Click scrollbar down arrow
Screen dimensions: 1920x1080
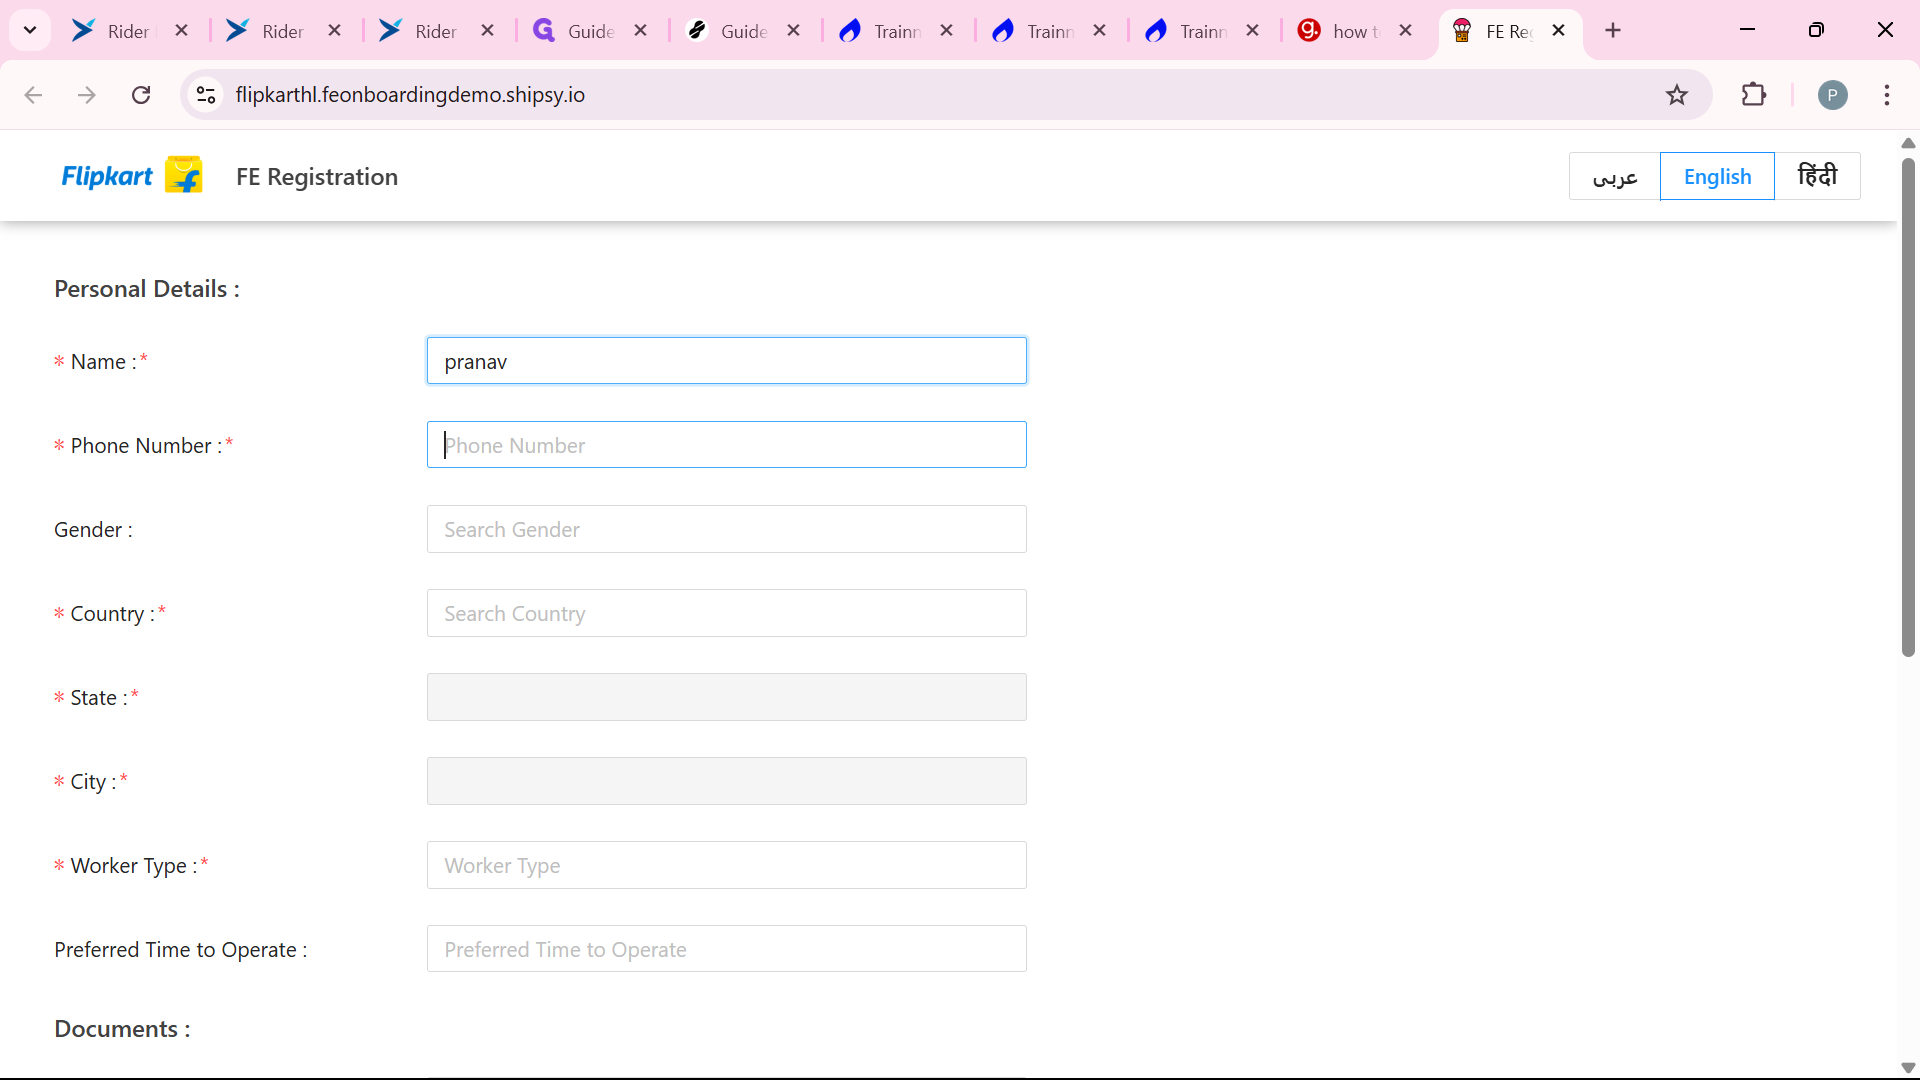click(x=1908, y=1068)
